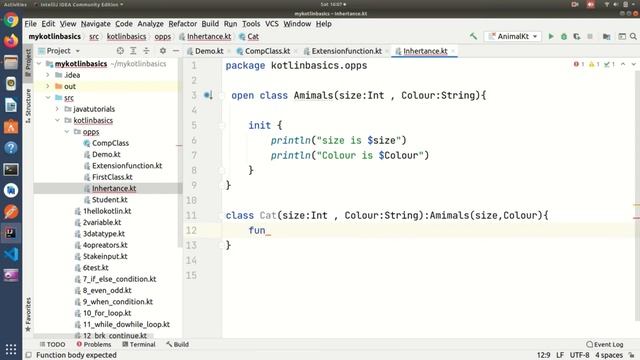The image size is (640, 360).
Task: Open the Refactor menu
Action: pyautogui.click(x=182, y=24)
